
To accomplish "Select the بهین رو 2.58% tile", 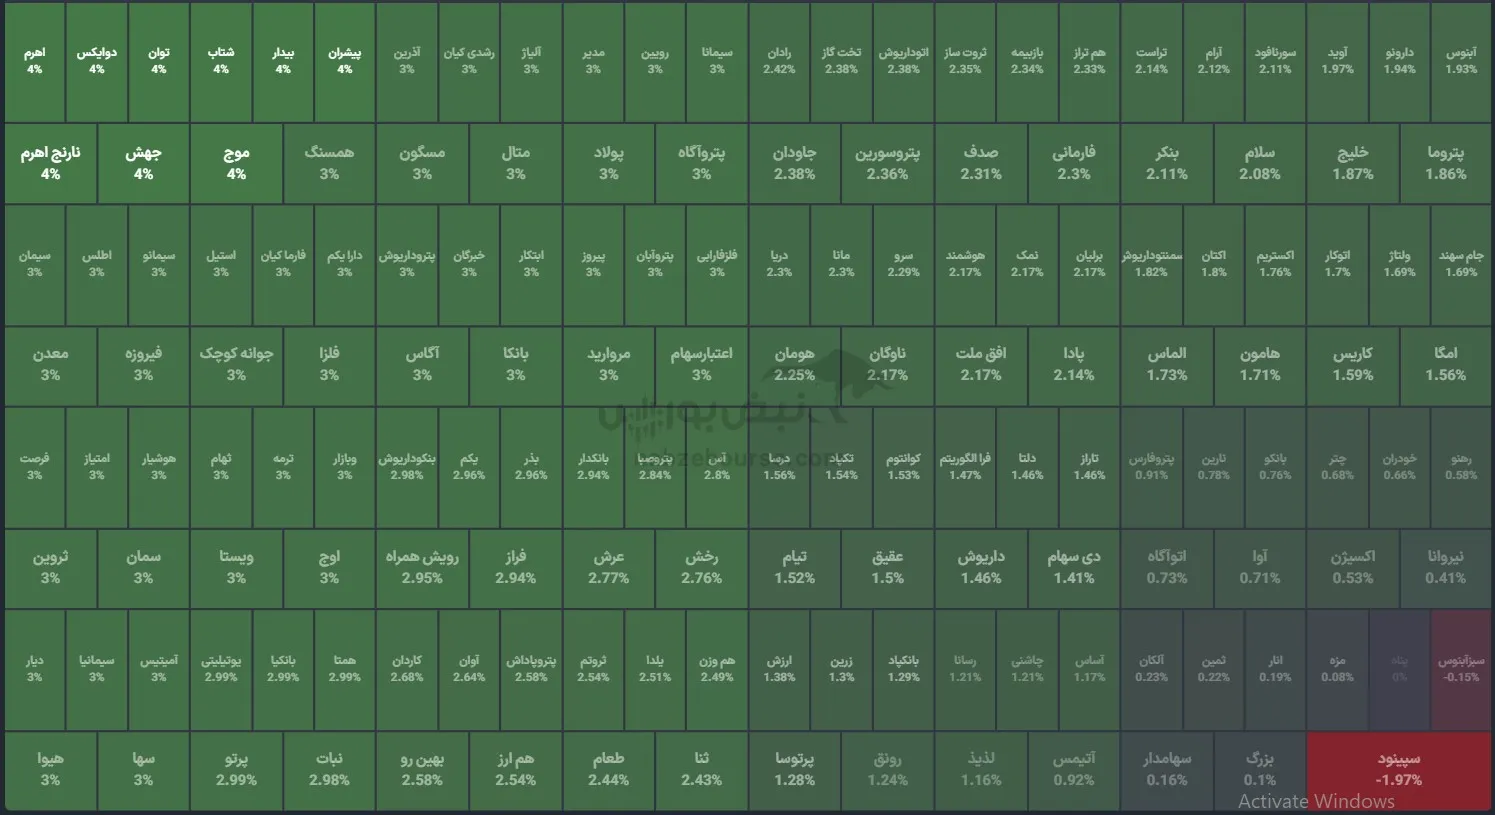I will [x=422, y=769].
